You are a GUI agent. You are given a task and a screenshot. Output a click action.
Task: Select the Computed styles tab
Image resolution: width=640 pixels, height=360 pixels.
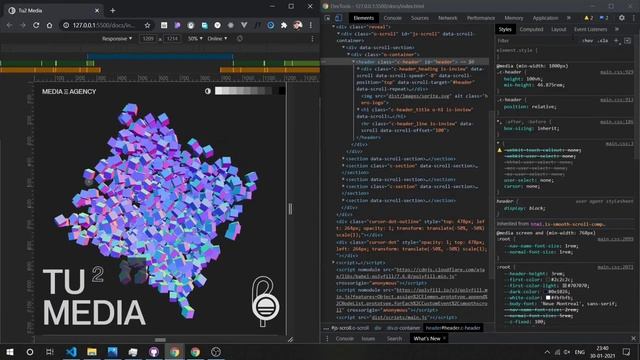pyautogui.click(x=531, y=29)
